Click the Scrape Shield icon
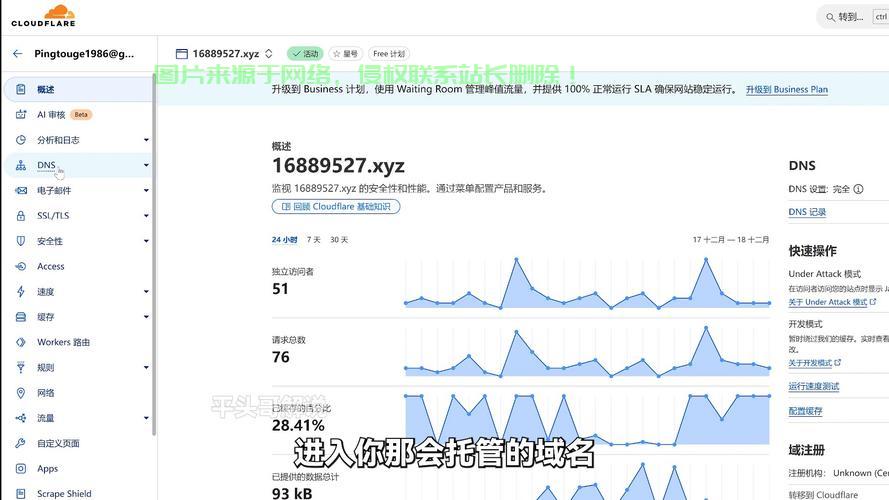 click(x=21, y=493)
